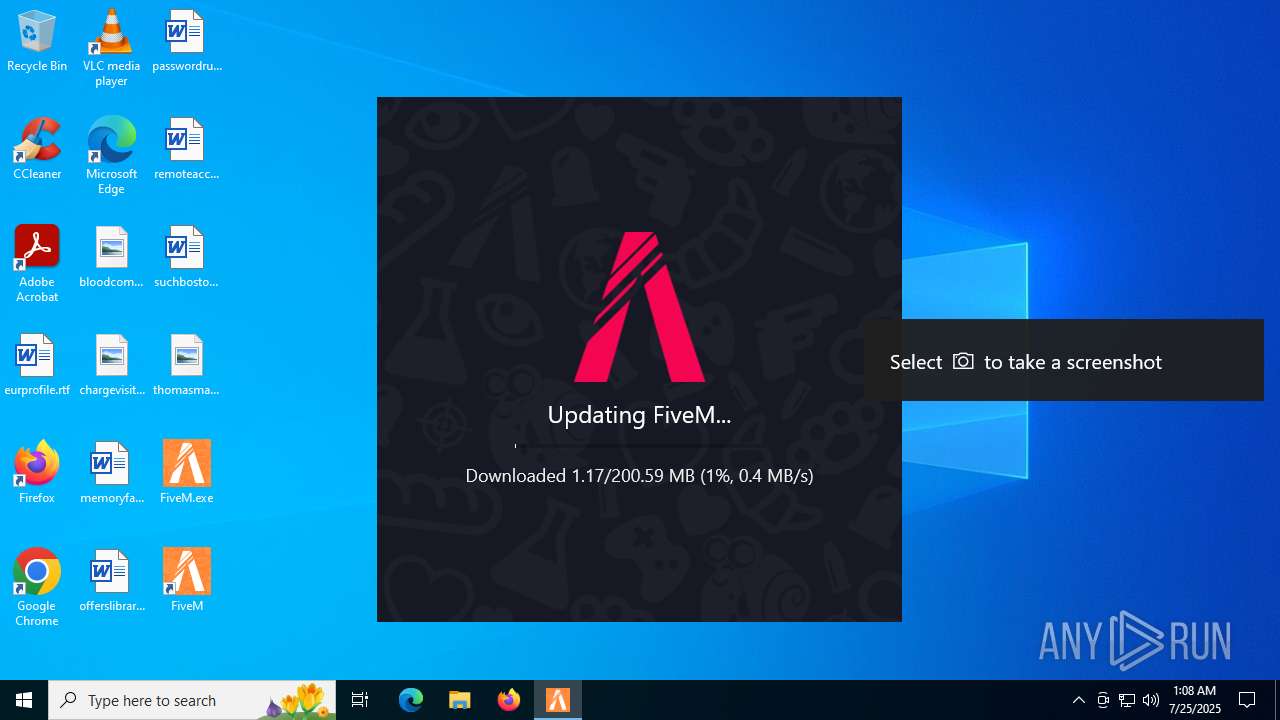Open the Action Center notifications

[1247, 700]
